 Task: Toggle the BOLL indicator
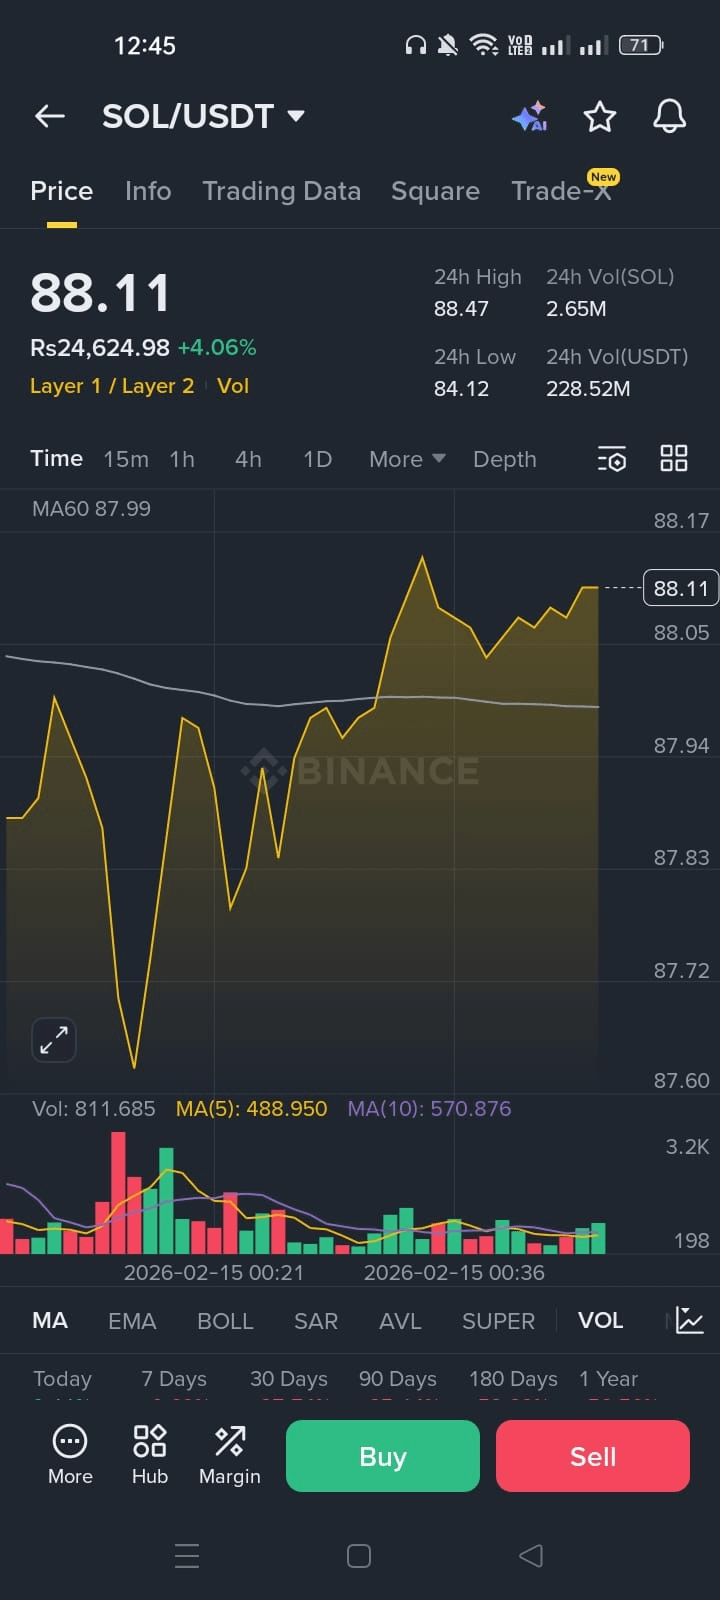[x=225, y=1321]
